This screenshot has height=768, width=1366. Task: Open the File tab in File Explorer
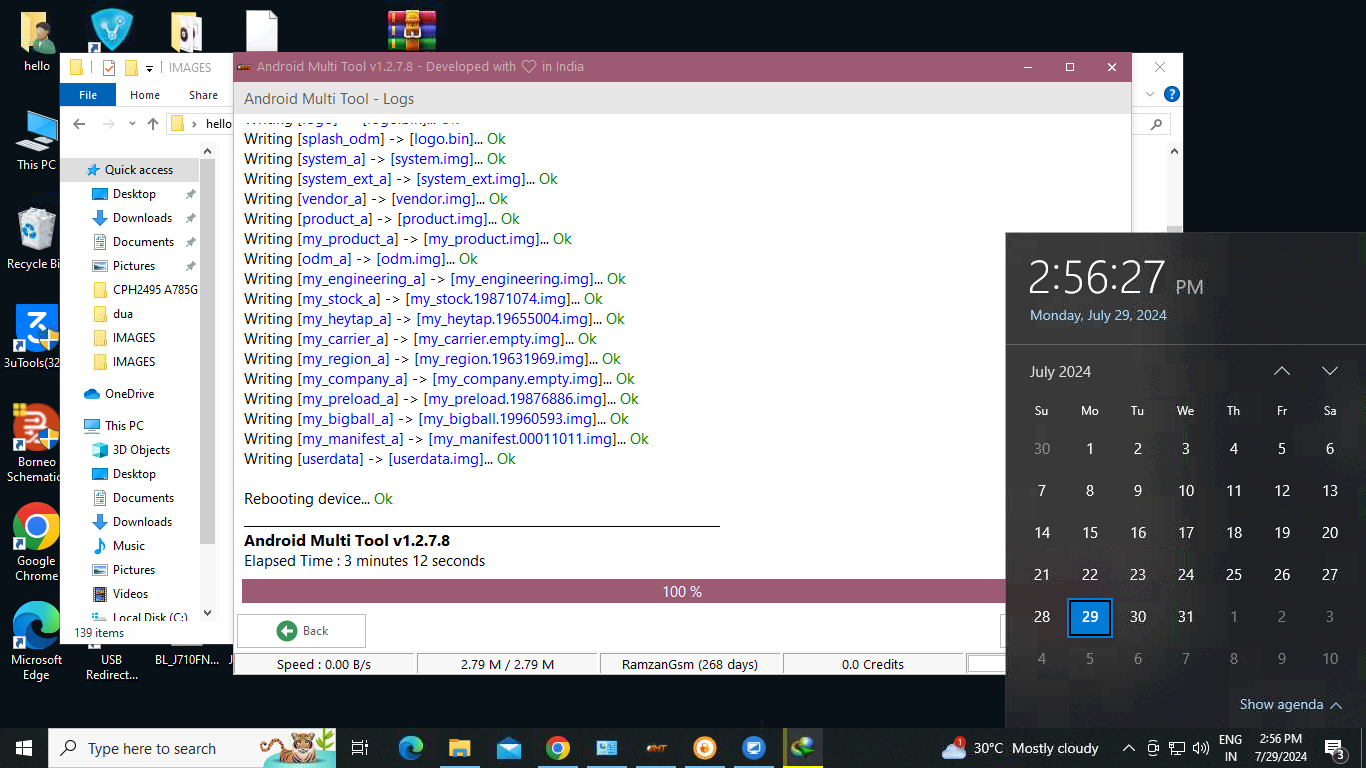click(88, 95)
